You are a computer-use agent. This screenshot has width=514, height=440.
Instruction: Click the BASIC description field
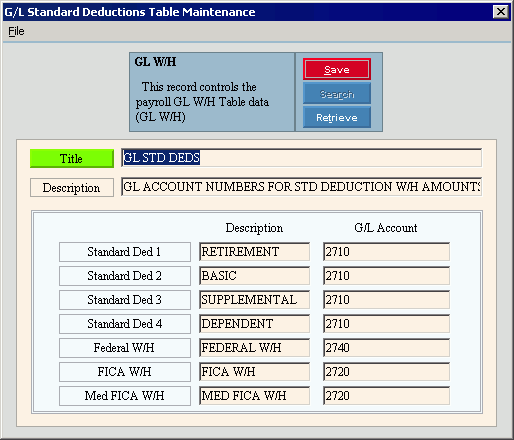coord(255,276)
